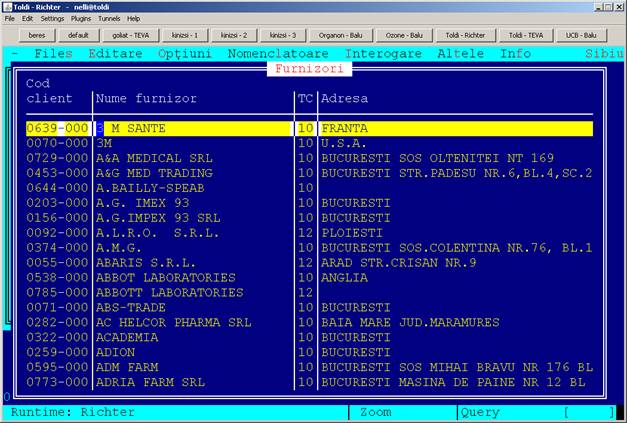Click the Nume furnizor column header

point(146,98)
